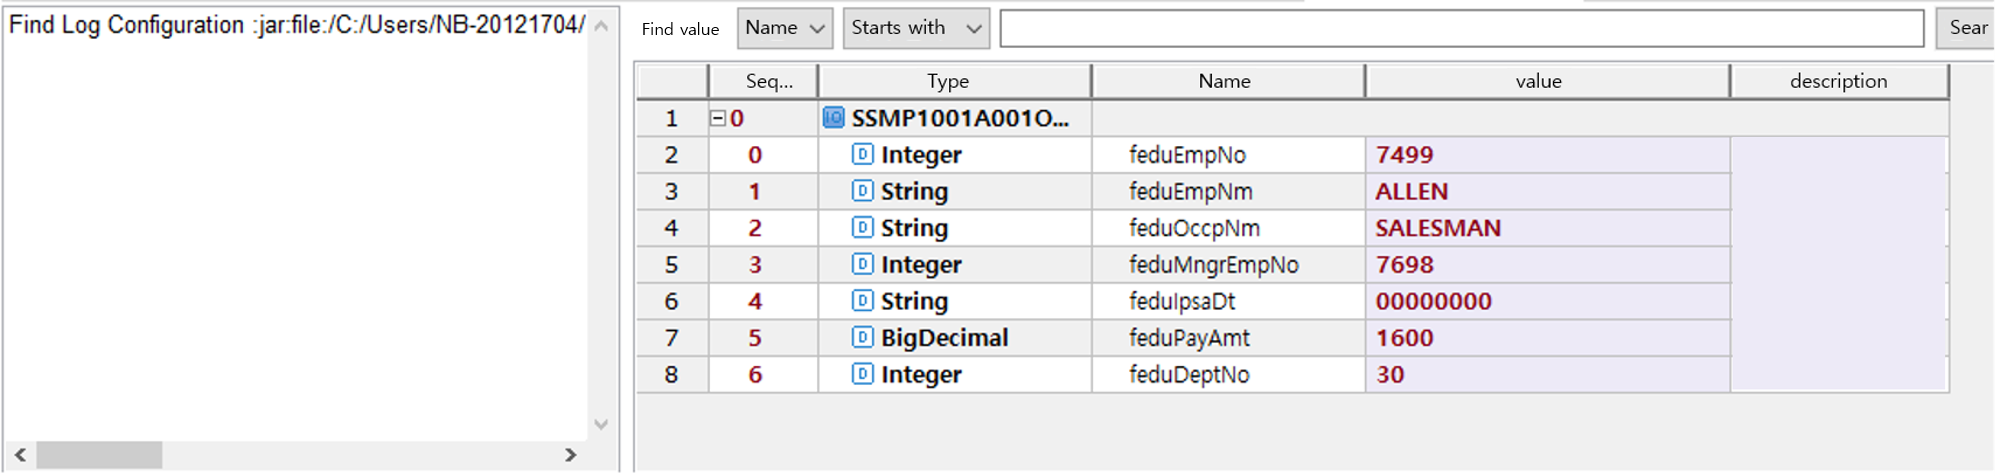Click in the Find value text box
This screenshot has width=2000, height=476.
(1462, 28)
